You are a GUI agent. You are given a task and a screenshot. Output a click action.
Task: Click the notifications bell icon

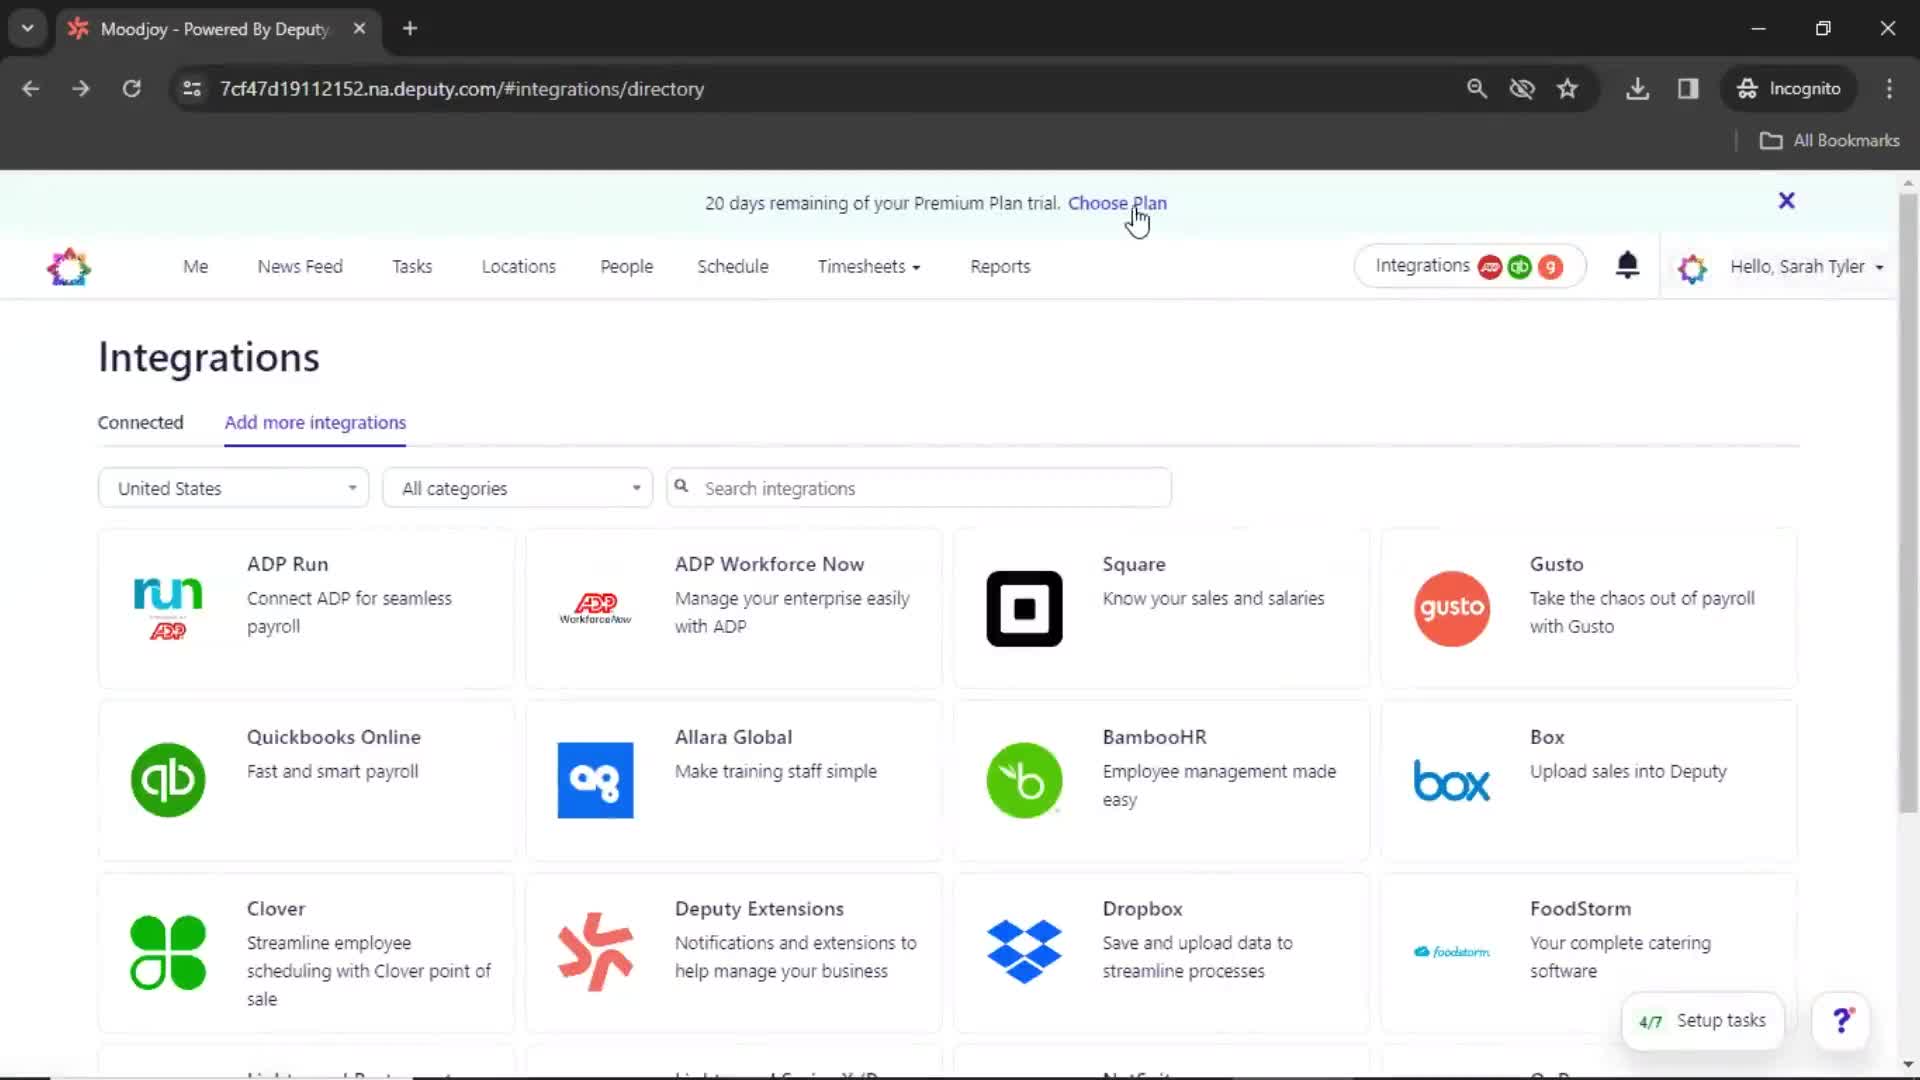(1627, 265)
